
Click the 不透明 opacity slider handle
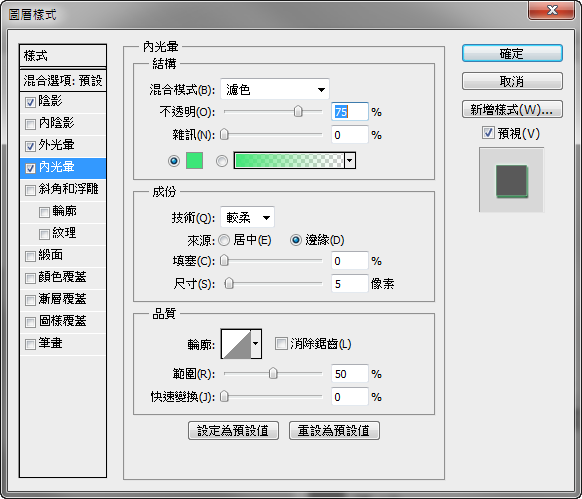point(298,111)
